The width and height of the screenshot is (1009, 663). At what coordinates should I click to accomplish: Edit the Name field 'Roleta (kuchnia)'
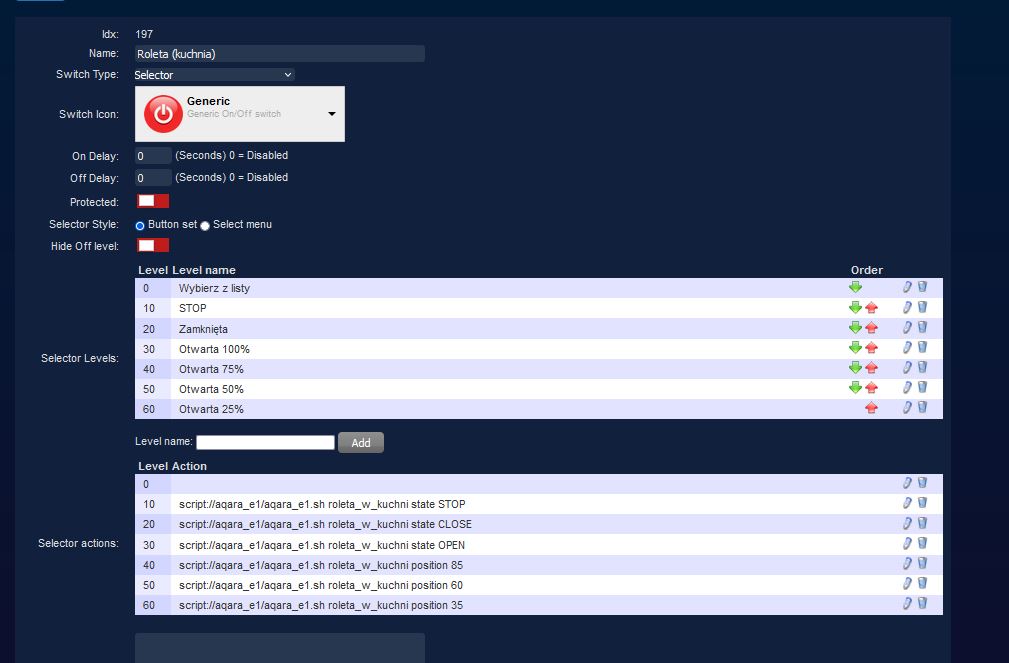coord(280,53)
